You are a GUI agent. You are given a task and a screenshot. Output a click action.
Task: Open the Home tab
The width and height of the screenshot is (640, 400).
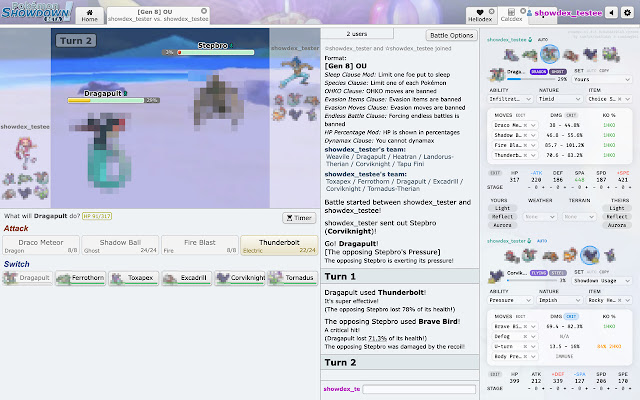click(89, 18)
